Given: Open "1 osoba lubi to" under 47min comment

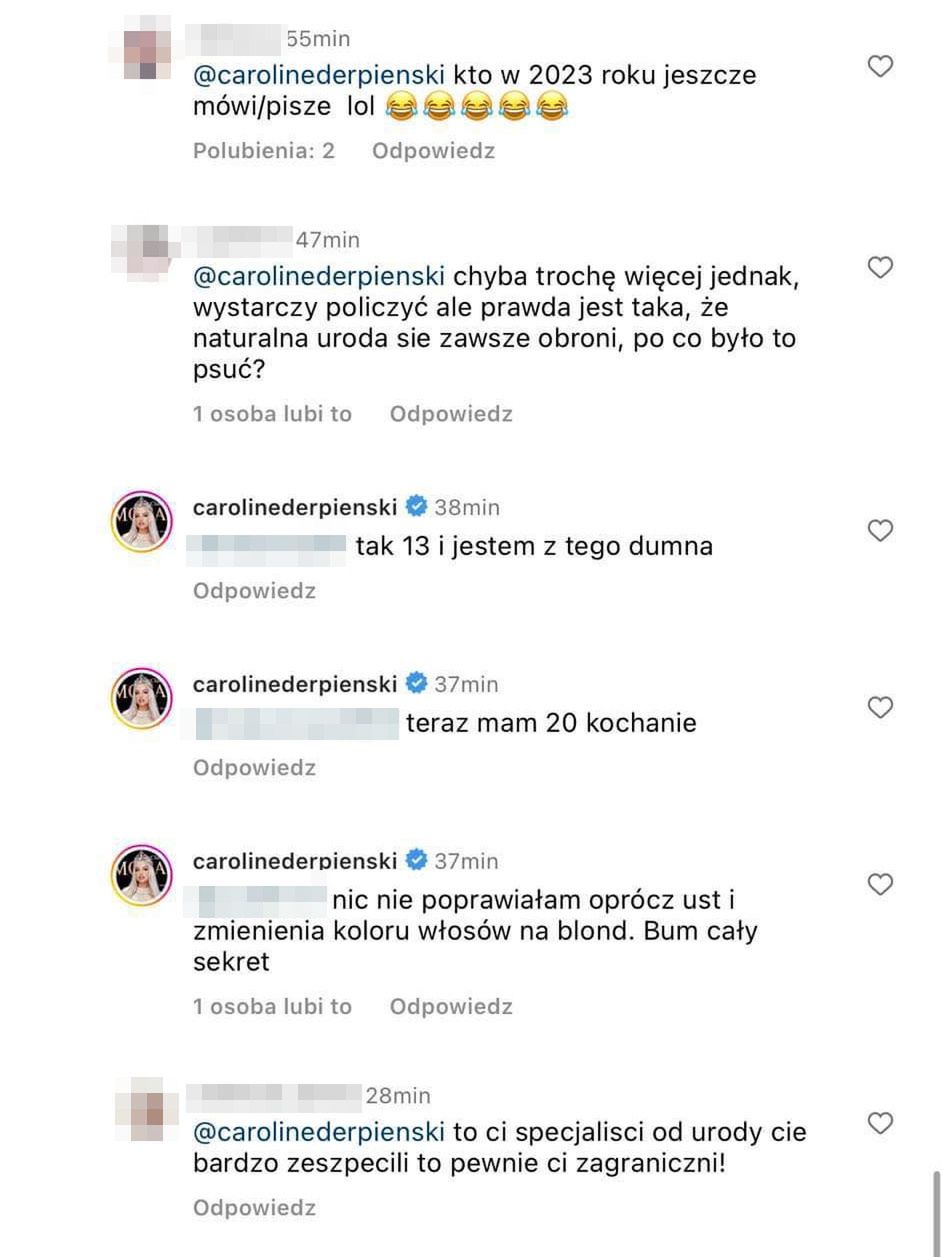Looking at the screenshot, I should click(x=272, y=414).
